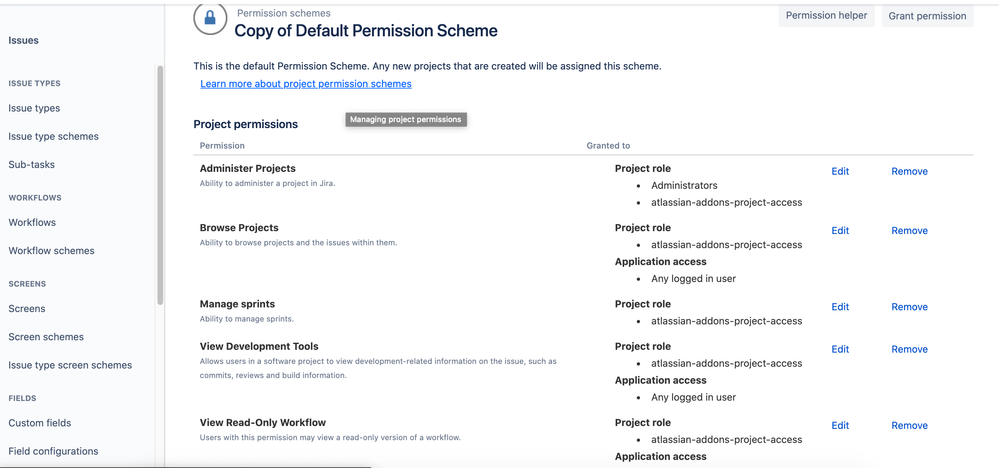Edit the Manage sprints permission
The width and height of the screenshot is (999, 468).
click(840, 307)
